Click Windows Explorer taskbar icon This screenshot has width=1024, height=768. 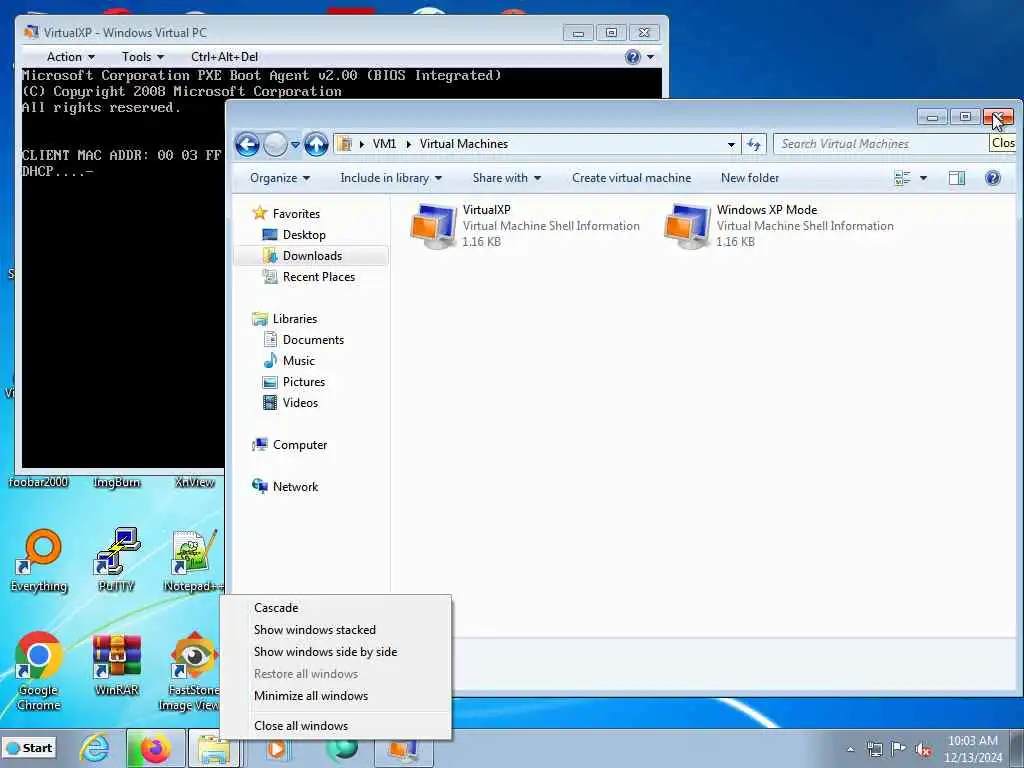tap(214, 748)
